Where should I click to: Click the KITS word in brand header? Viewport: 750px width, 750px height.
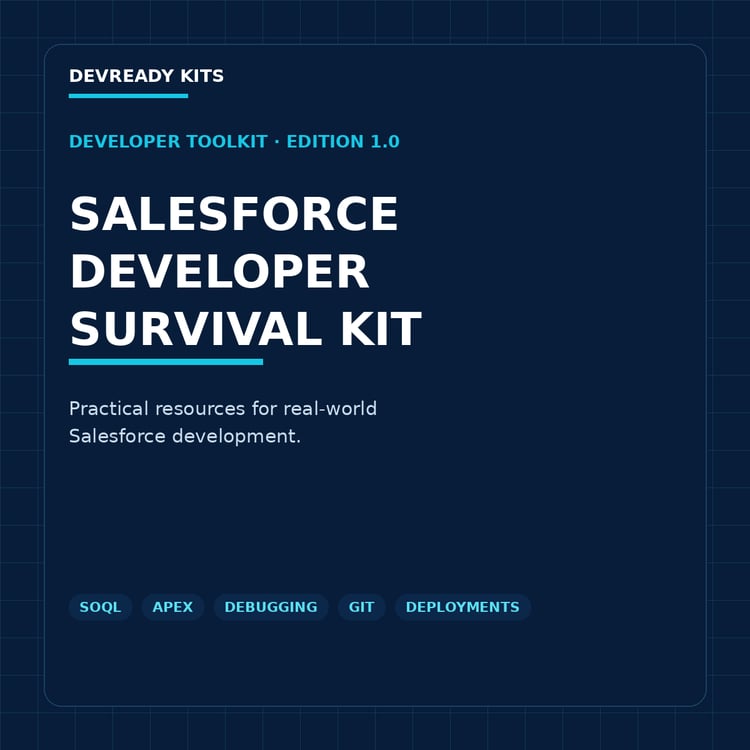click(x=202, y=76)
